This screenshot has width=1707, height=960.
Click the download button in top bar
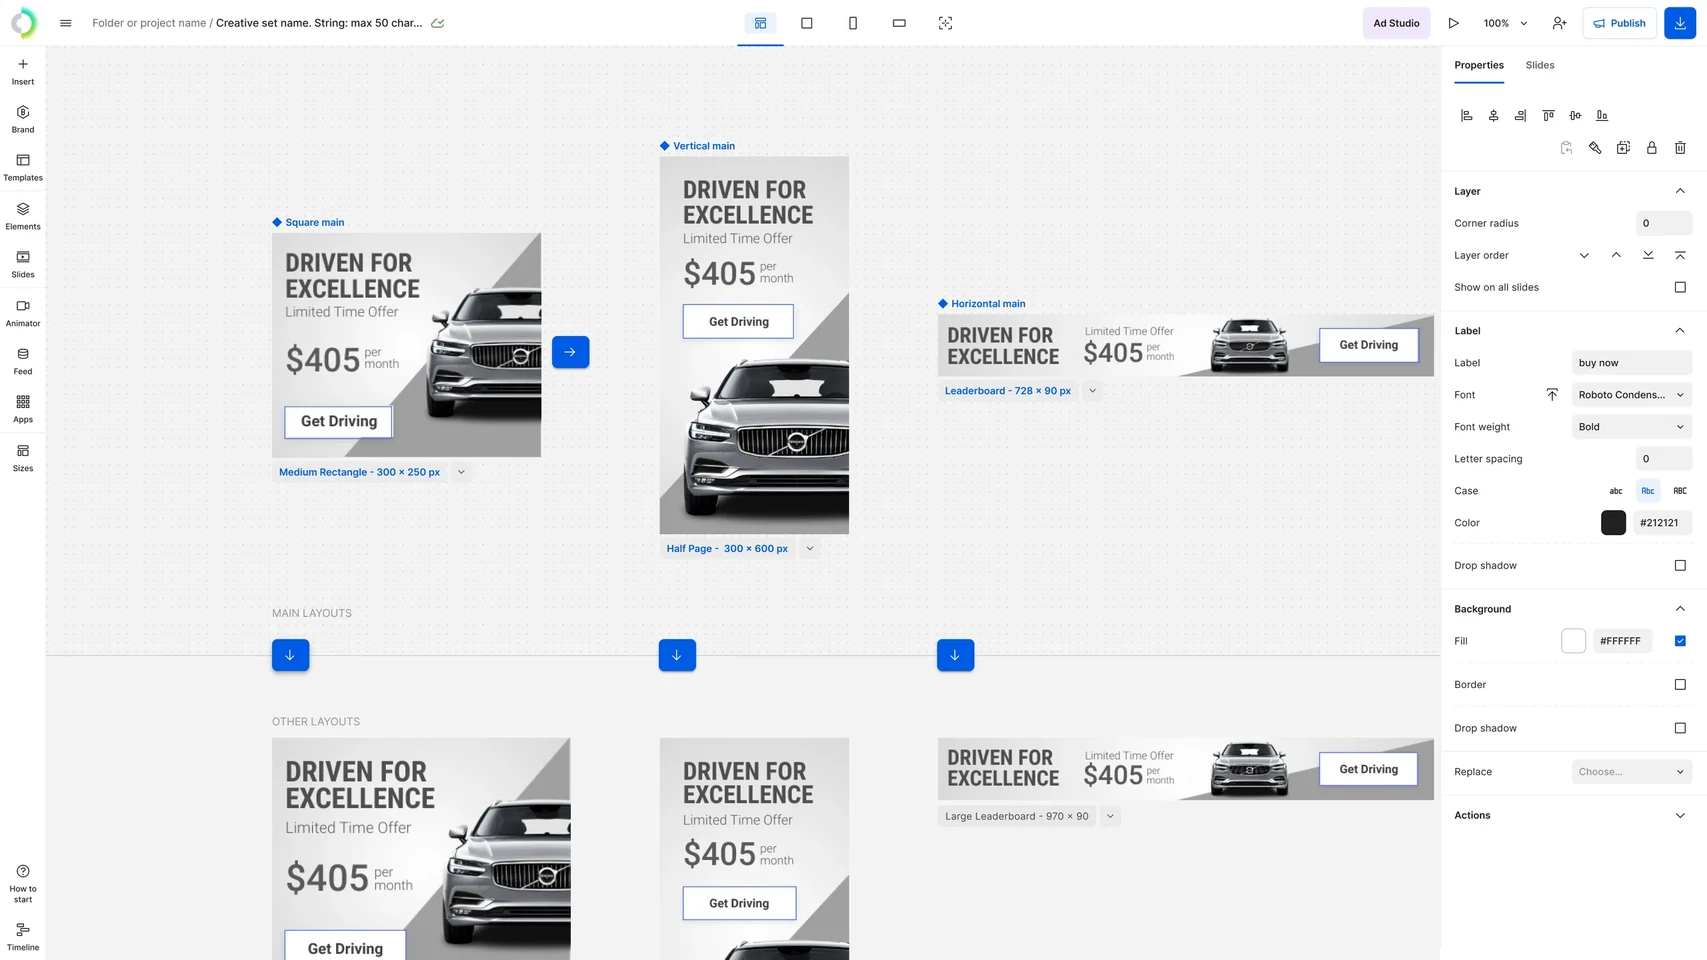(x=1680, y=23)
